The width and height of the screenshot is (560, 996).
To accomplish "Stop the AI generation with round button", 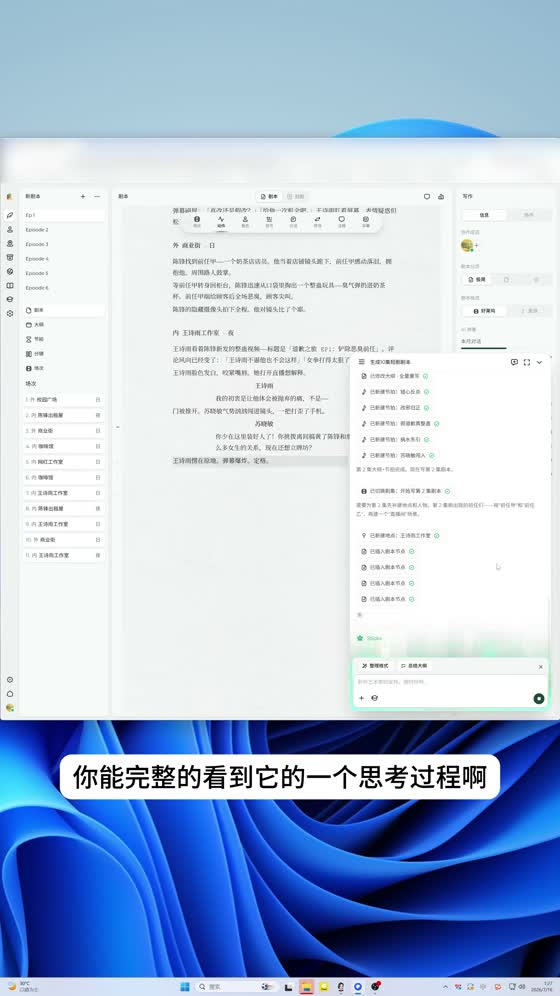I will click(538, 699).
